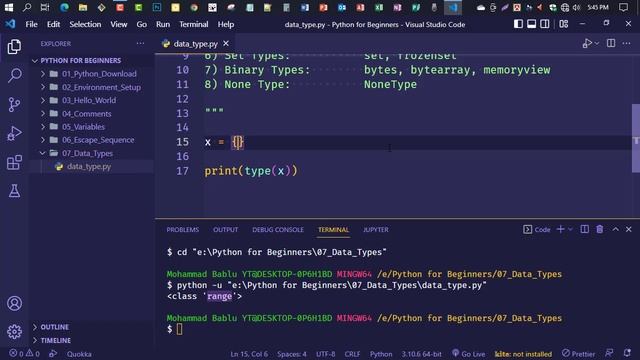Open the Testing flask view
This screenshot has height=360, width=640.
tap(14, 191)
